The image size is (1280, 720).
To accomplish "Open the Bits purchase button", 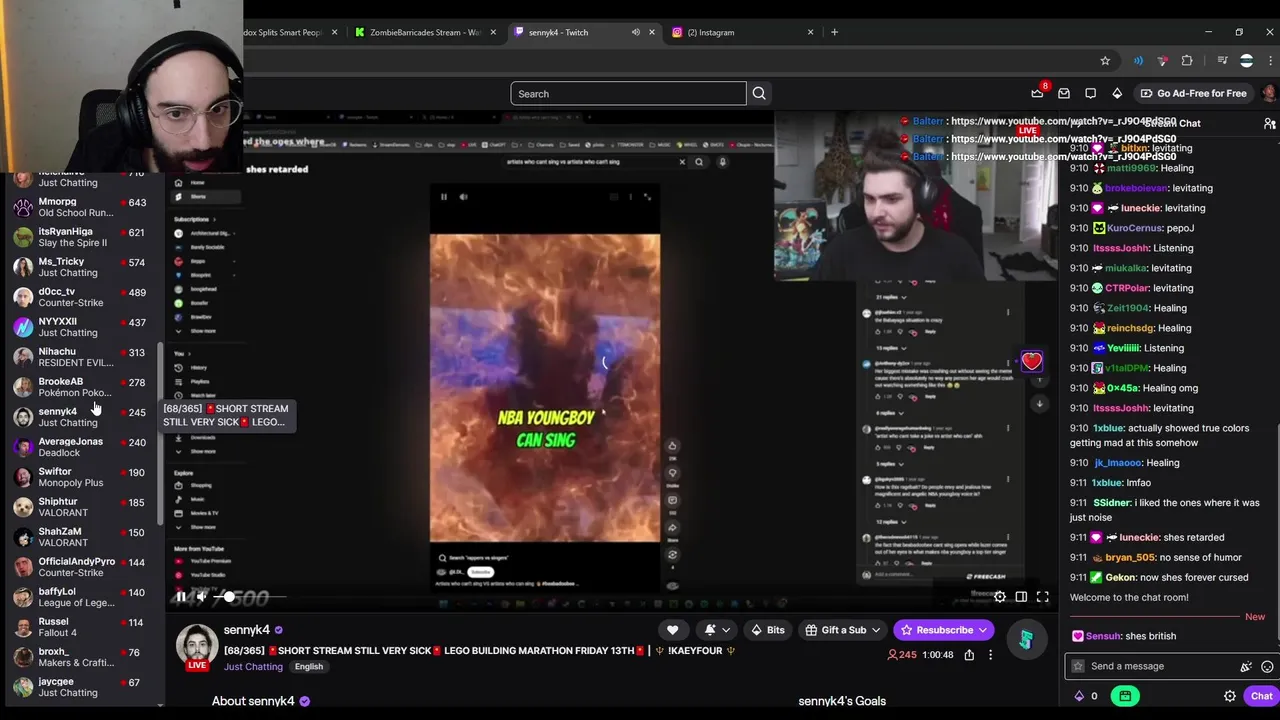I will click(x=767, y=630).
